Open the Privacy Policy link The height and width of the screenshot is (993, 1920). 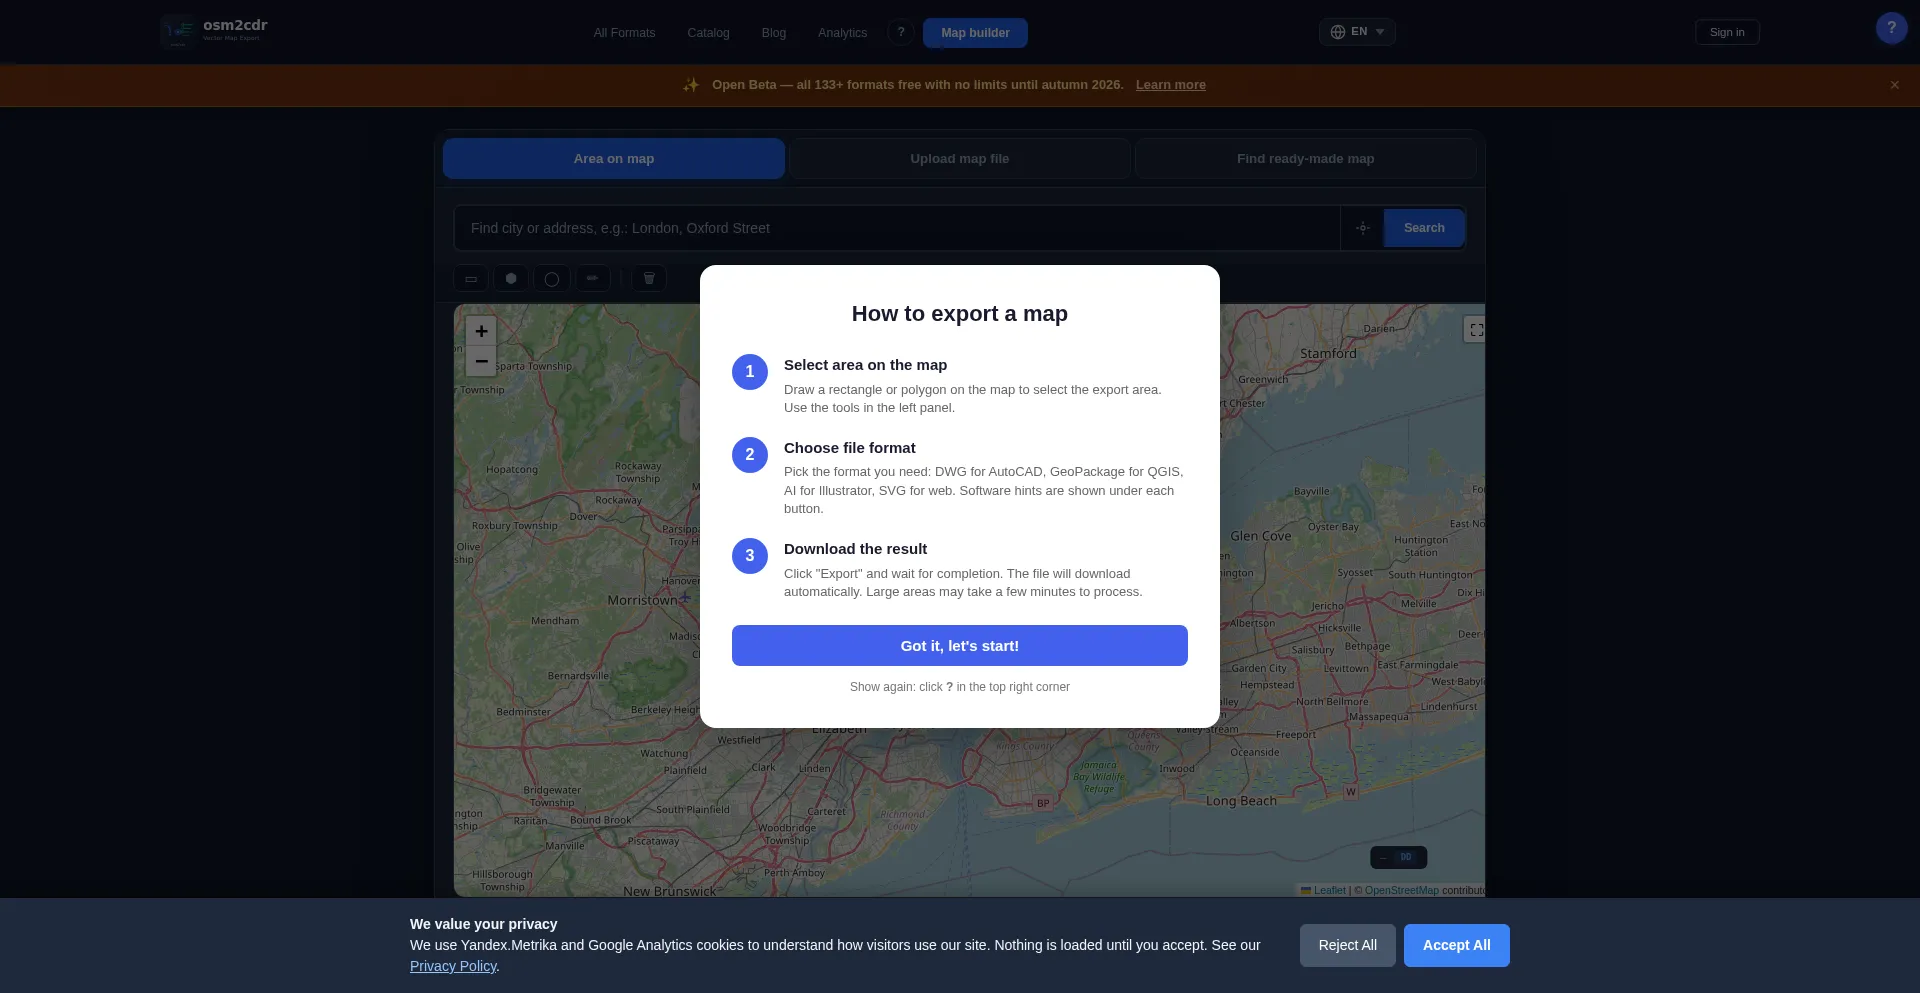click(453, 966)
